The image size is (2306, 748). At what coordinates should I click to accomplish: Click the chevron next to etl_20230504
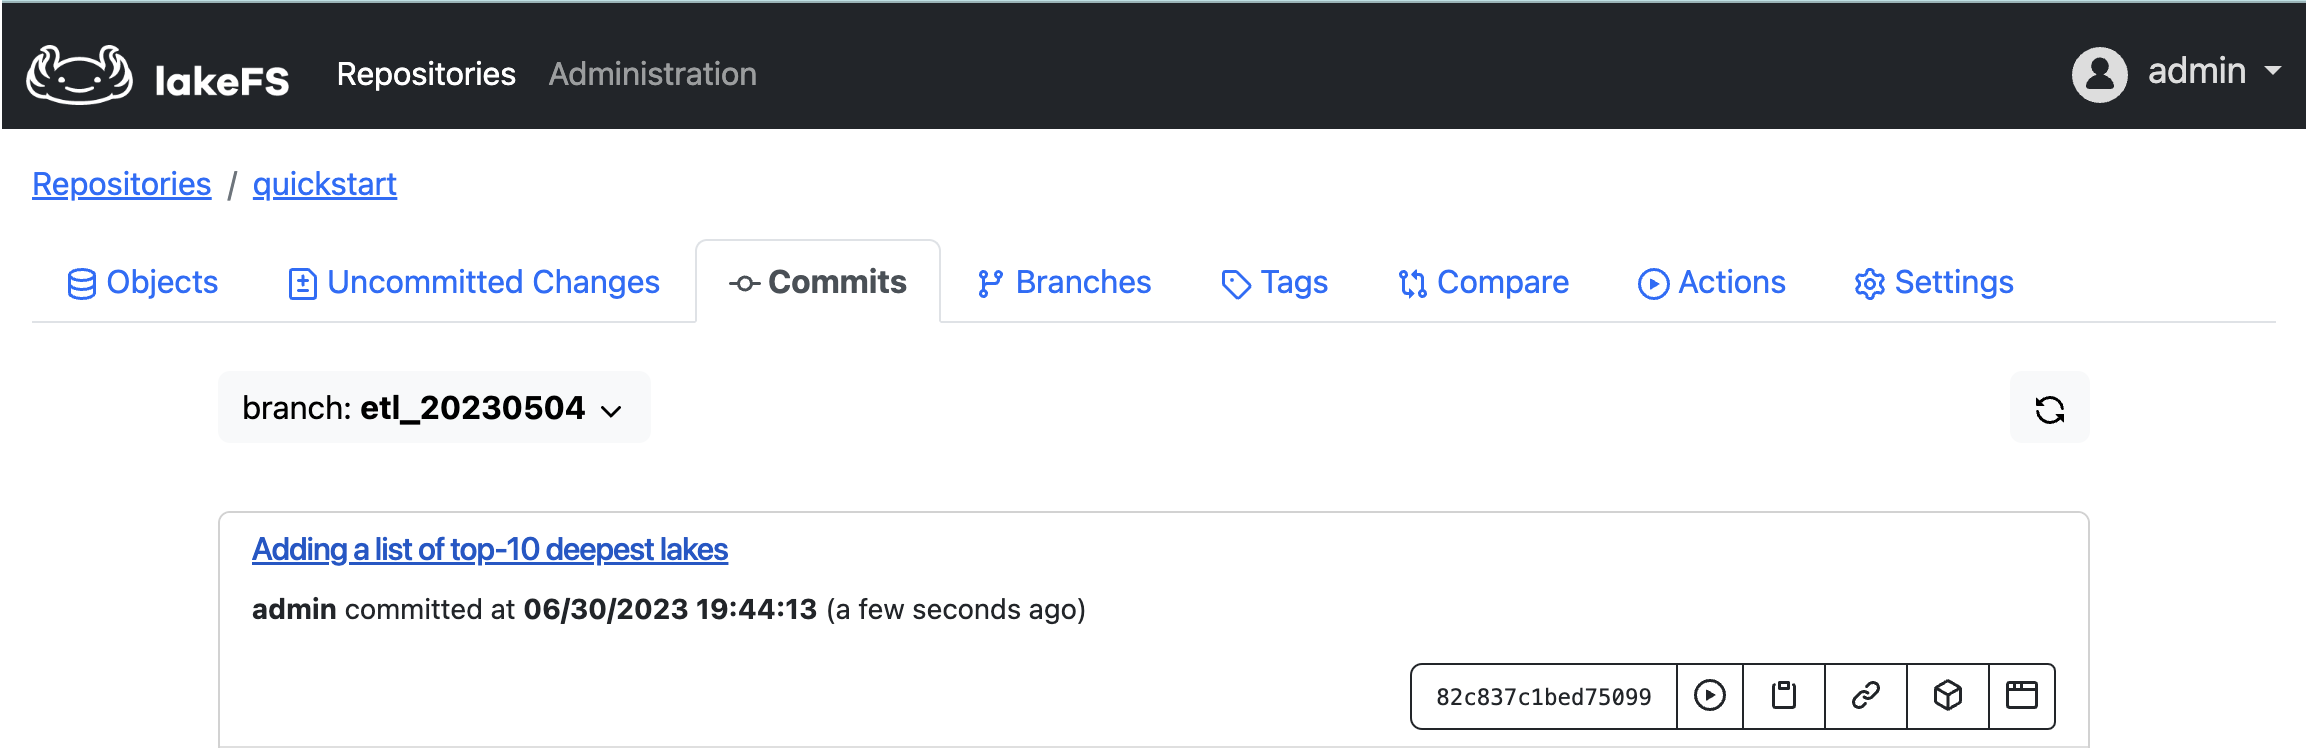coord(612,410)
